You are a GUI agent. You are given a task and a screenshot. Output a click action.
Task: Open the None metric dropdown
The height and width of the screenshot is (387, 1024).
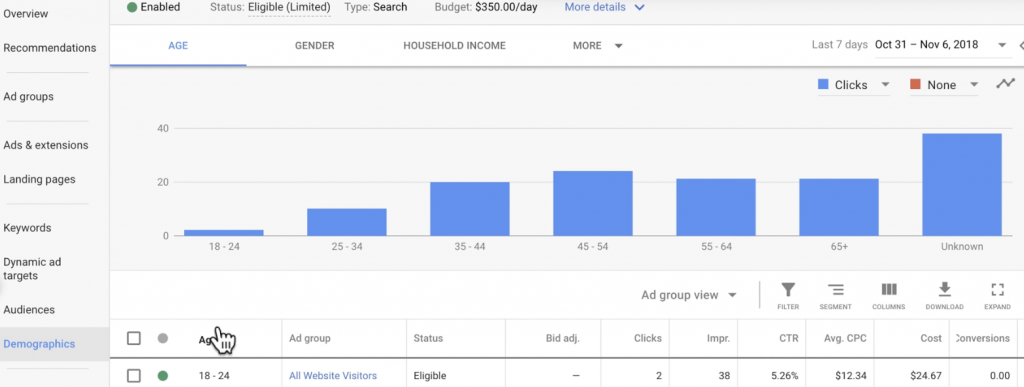tap(944, 85)
